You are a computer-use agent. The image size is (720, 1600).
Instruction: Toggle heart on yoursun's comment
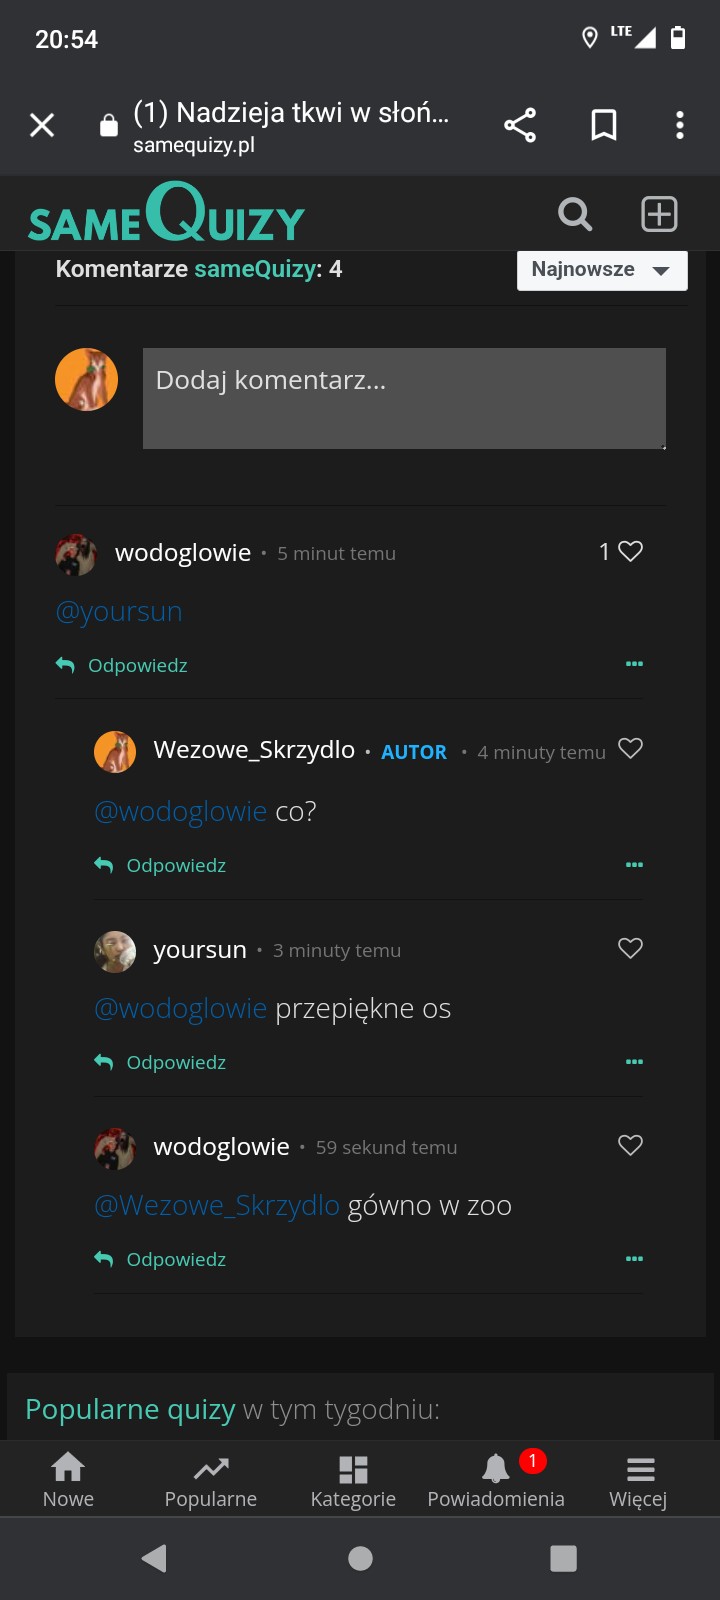pyautogui.click(x=630, y=948)
